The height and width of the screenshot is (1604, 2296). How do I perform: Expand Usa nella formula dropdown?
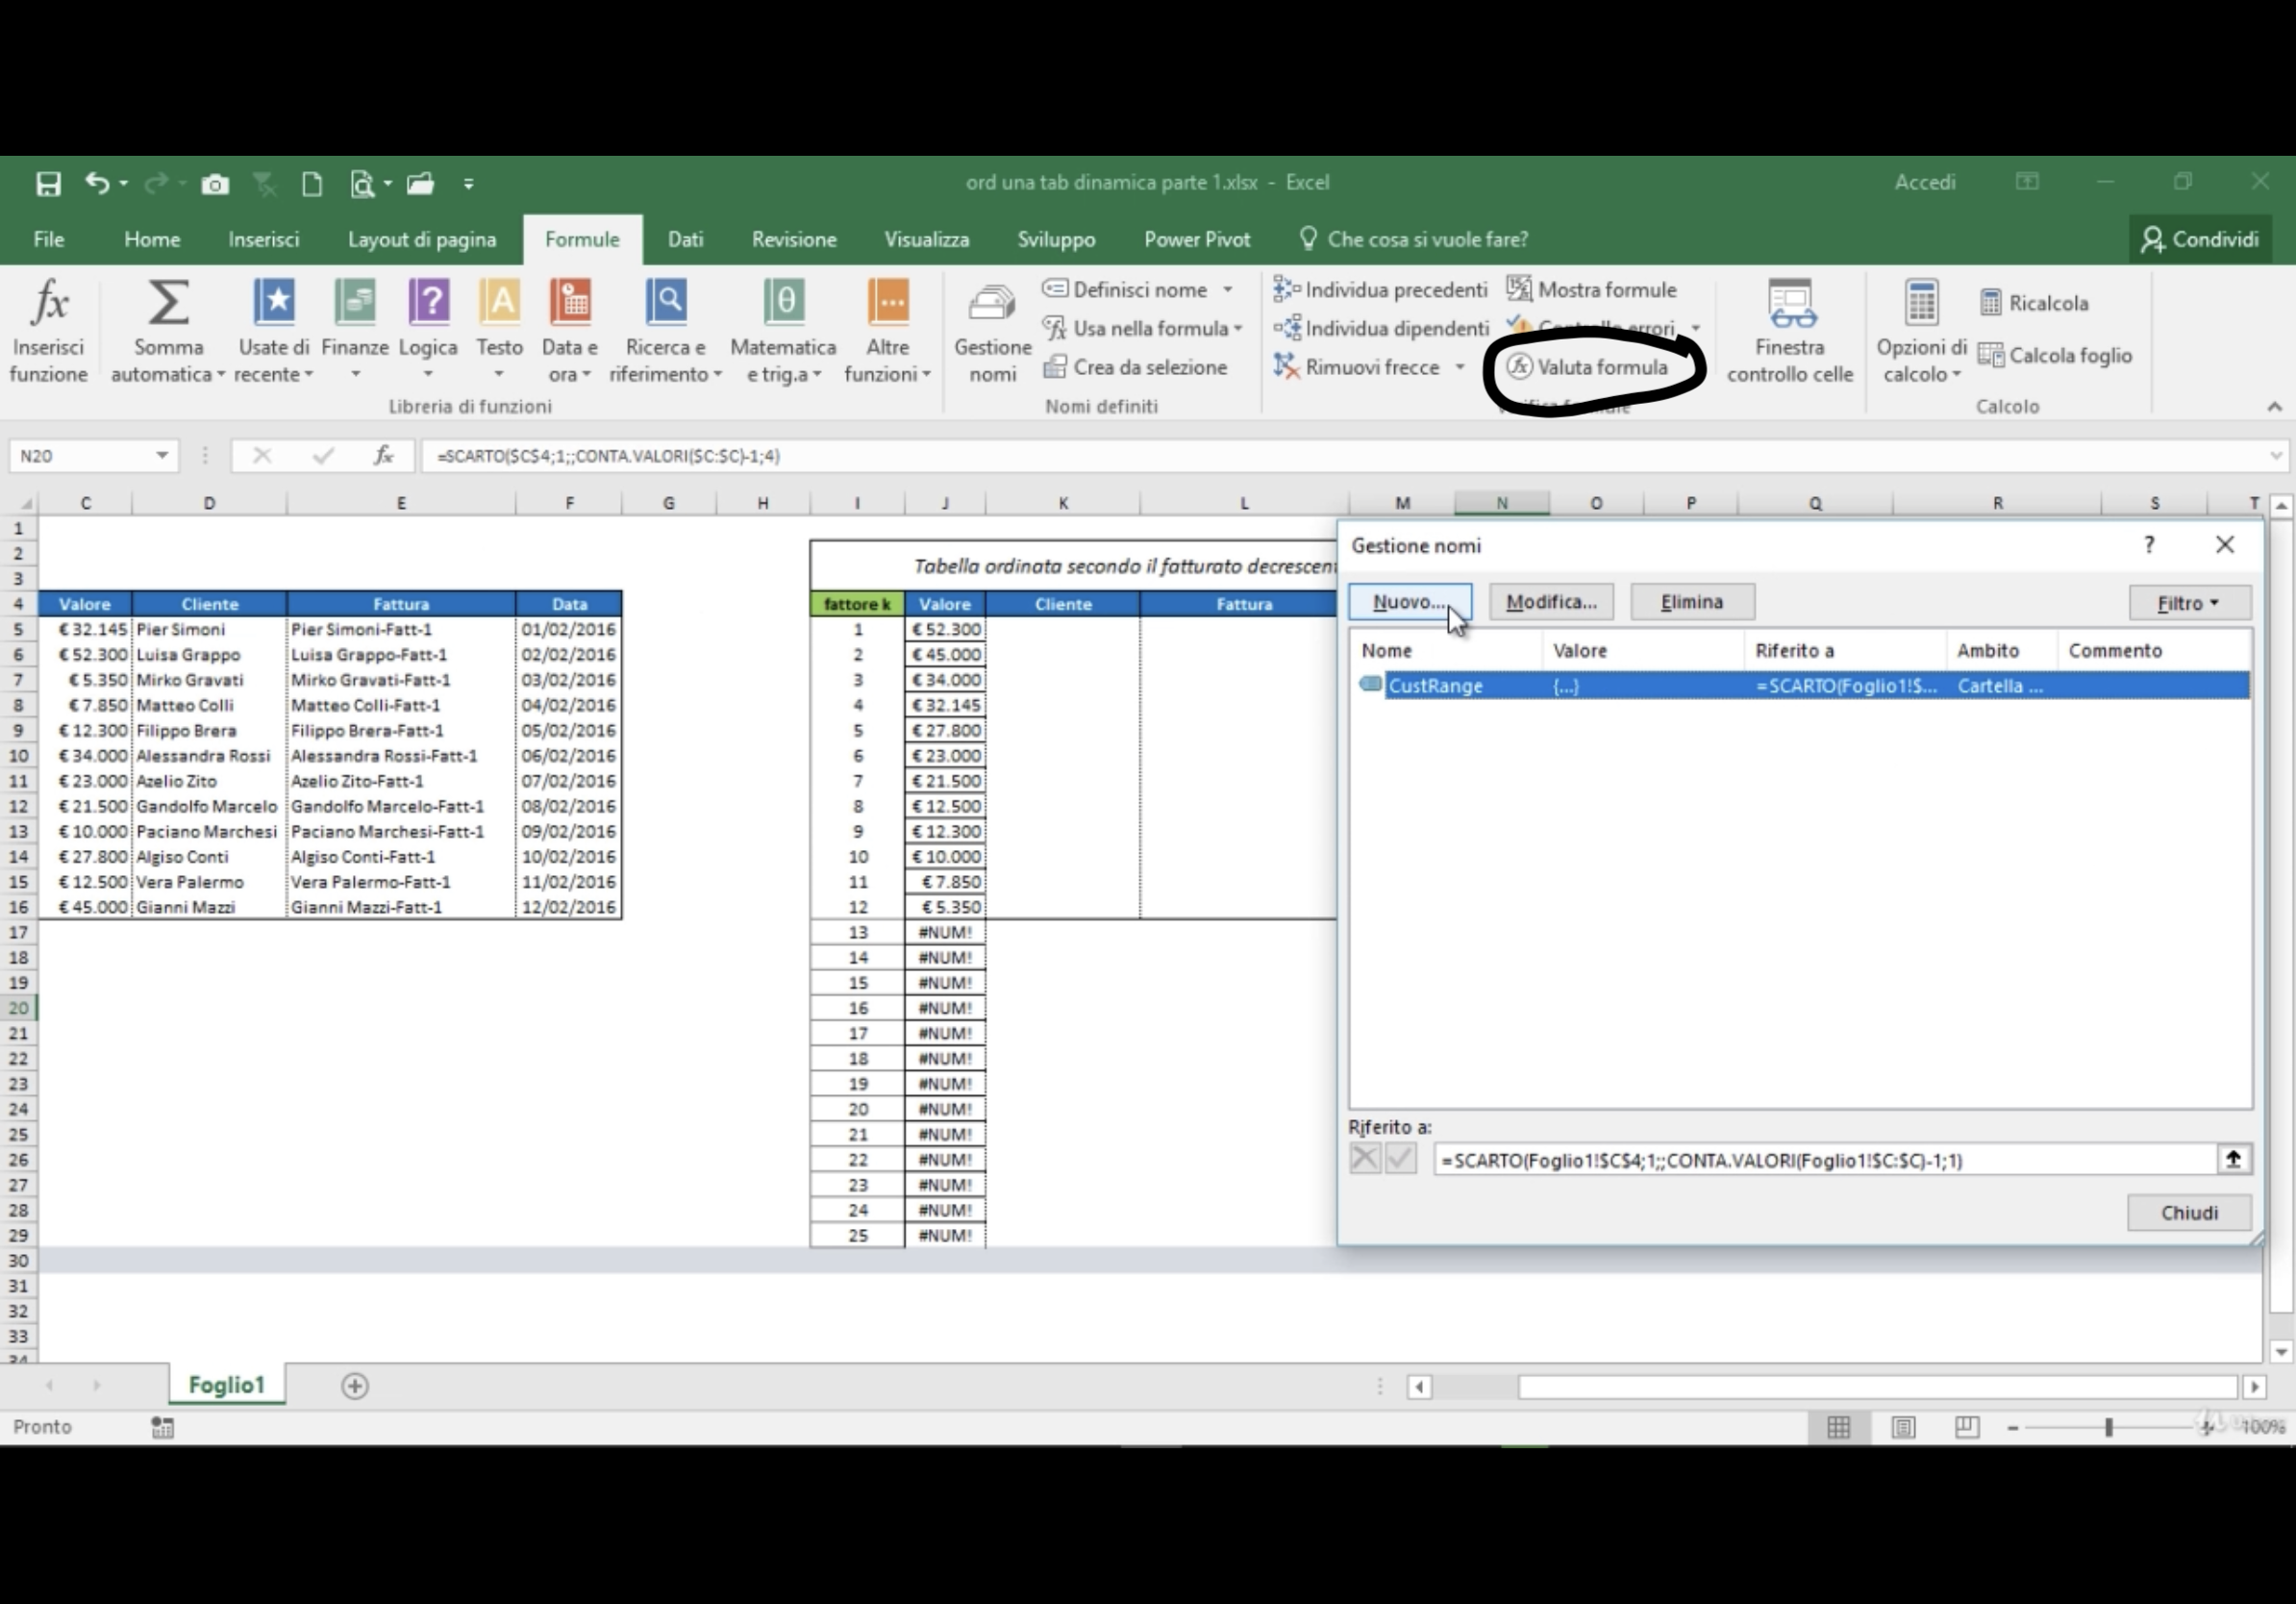pos(1238,328)
